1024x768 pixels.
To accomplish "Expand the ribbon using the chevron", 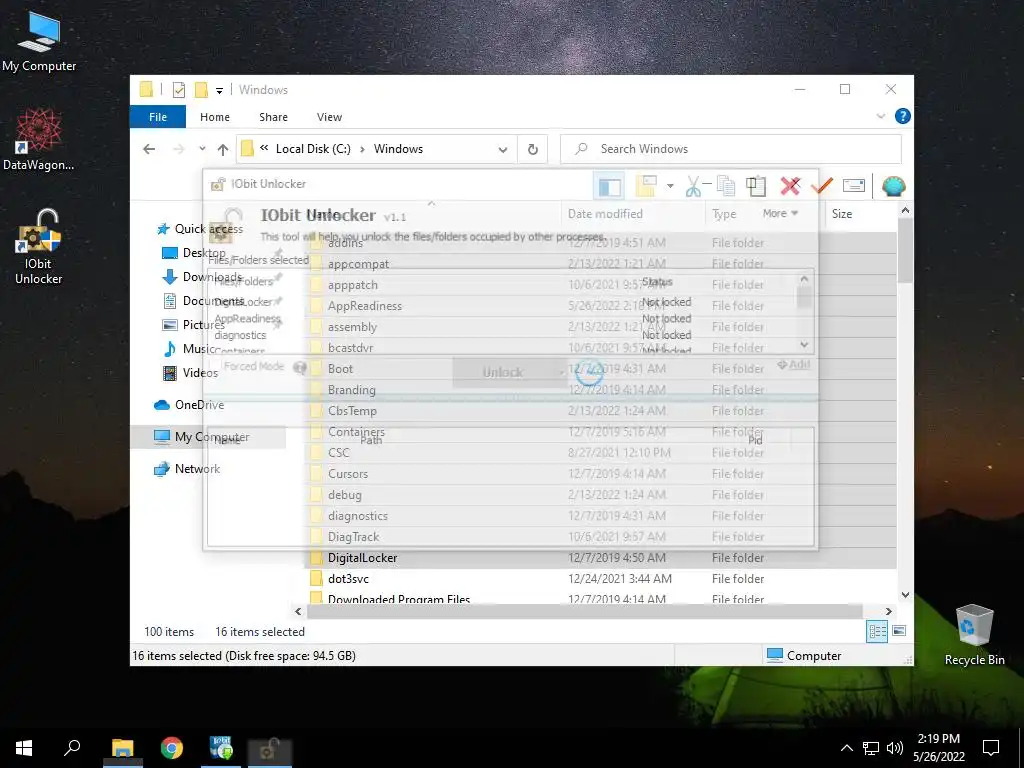I will [880, 116].
